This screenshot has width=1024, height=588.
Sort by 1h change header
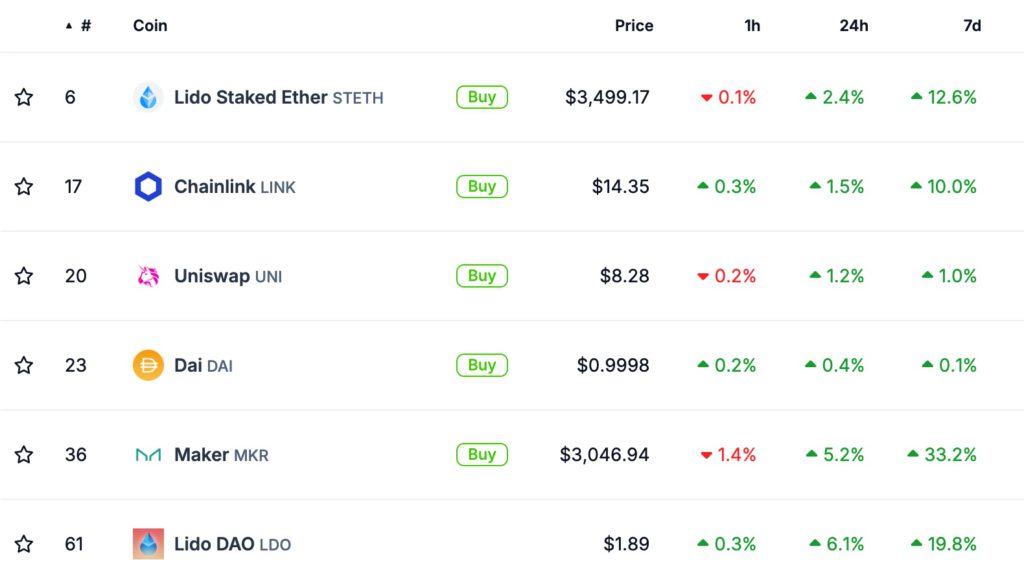pyautogui.click(x=752, y=26)
